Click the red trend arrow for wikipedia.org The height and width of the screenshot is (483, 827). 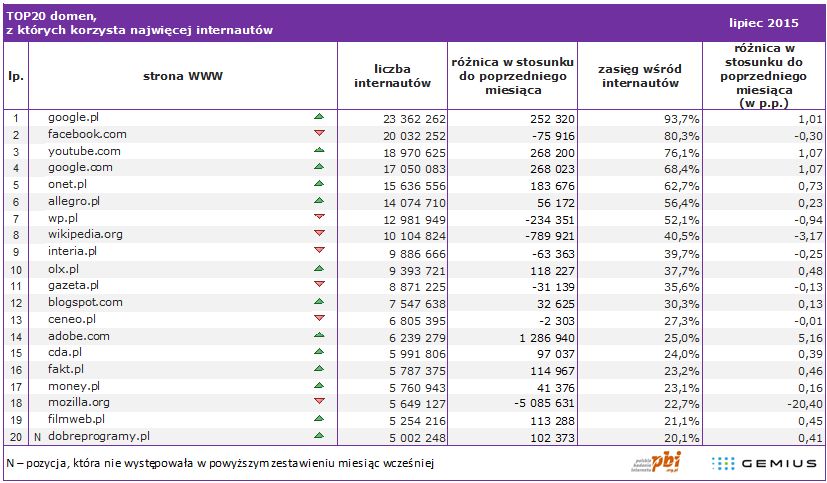tap(319, 235)
